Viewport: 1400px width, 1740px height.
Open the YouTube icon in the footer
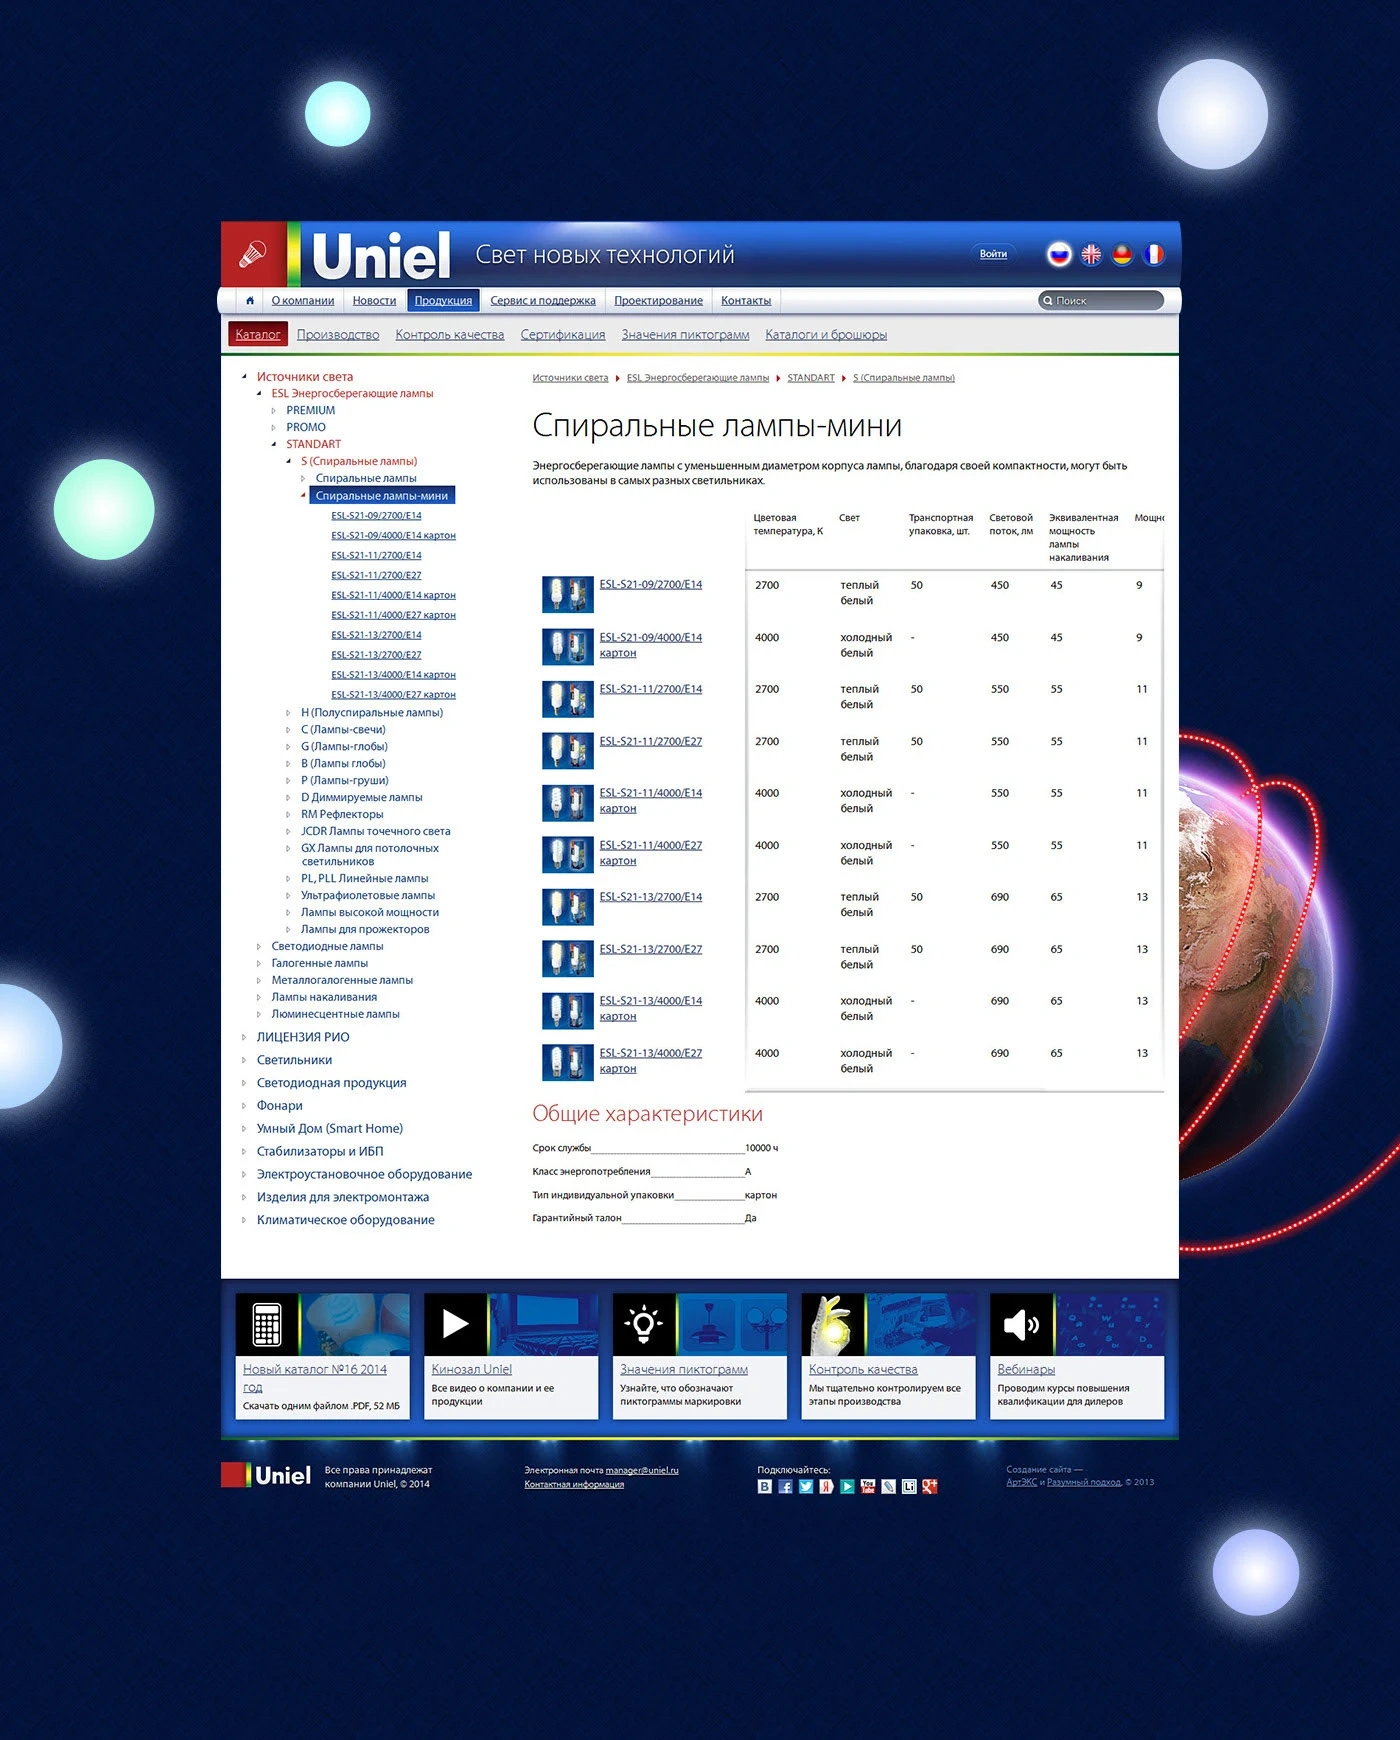coord(867,1487)
